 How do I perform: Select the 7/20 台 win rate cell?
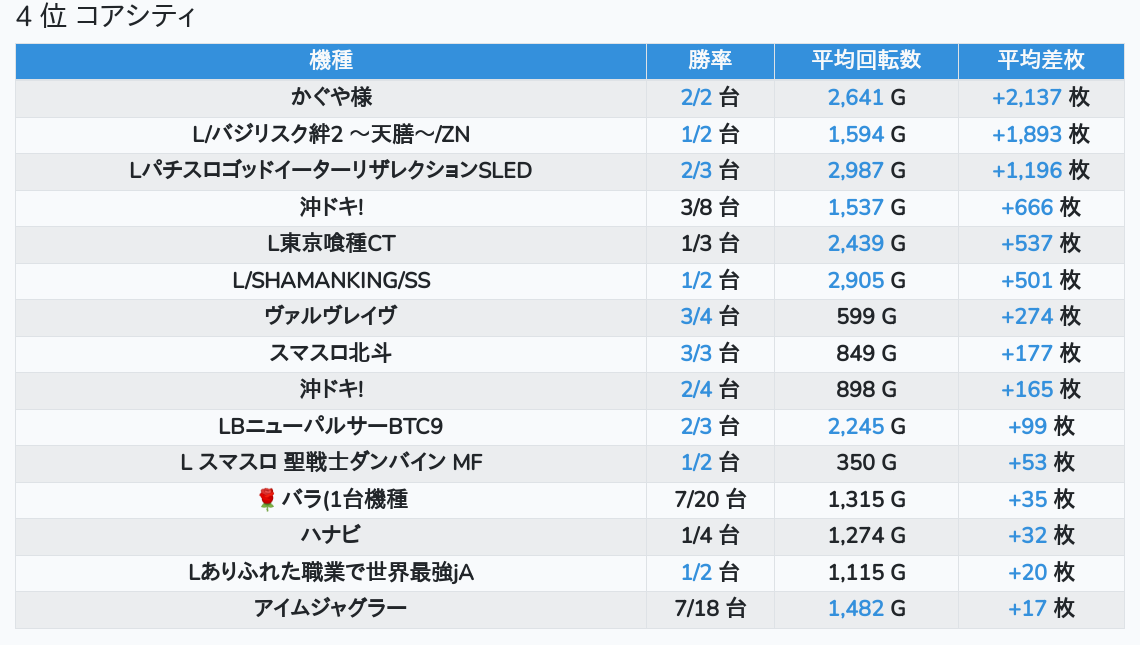(x=710, y=500)
